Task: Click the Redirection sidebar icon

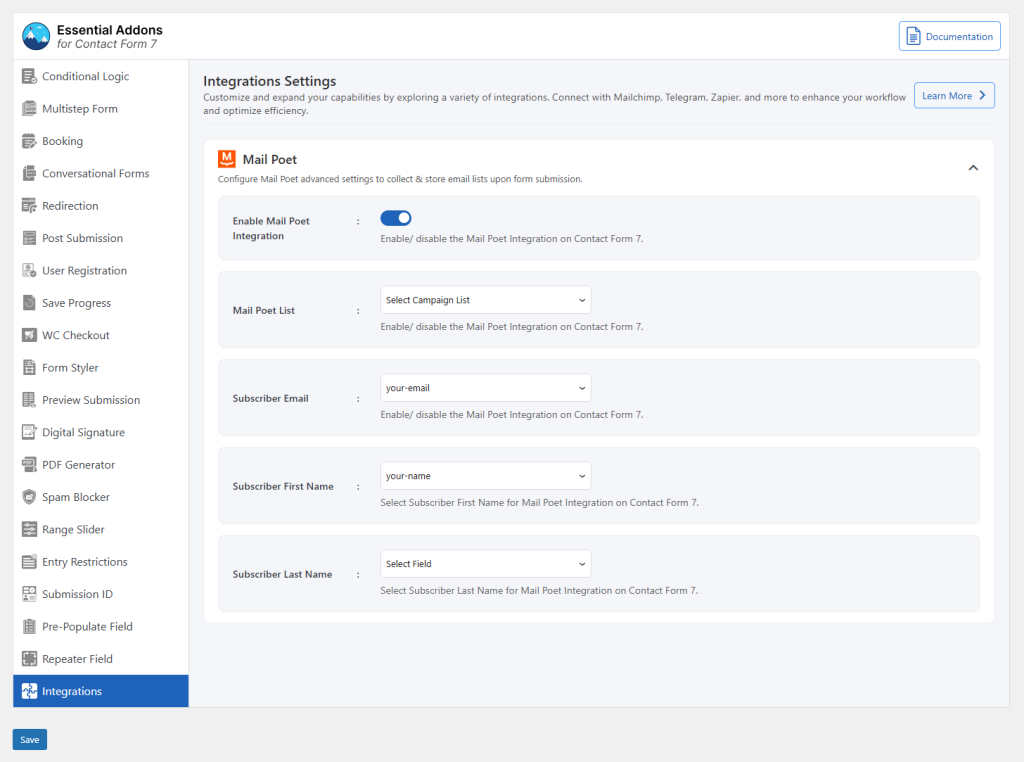Action: 29,206
